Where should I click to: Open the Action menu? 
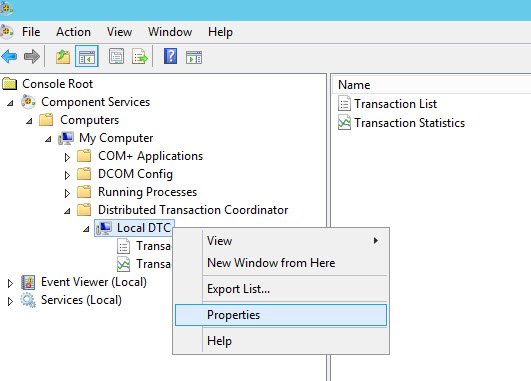73,32
